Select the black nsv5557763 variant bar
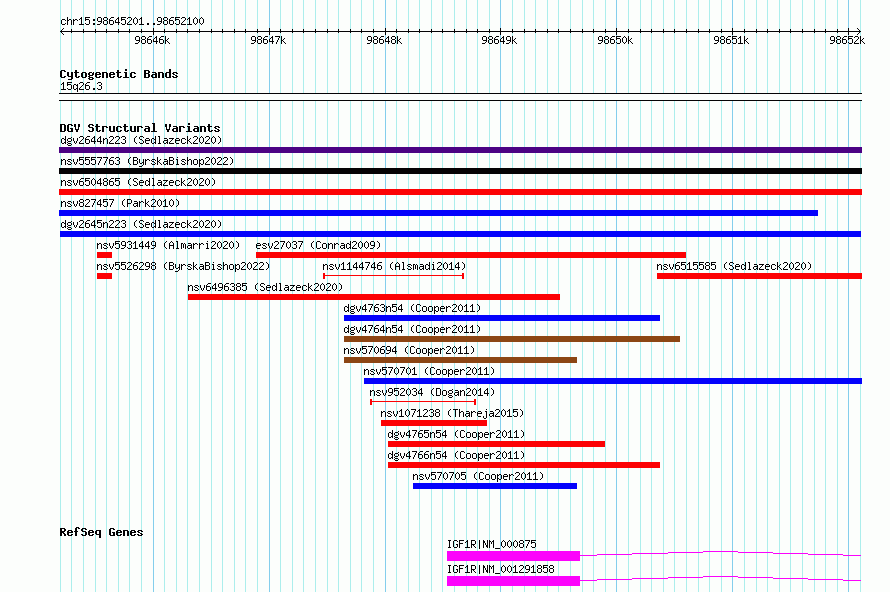890x592 pixels. point(460,171)
